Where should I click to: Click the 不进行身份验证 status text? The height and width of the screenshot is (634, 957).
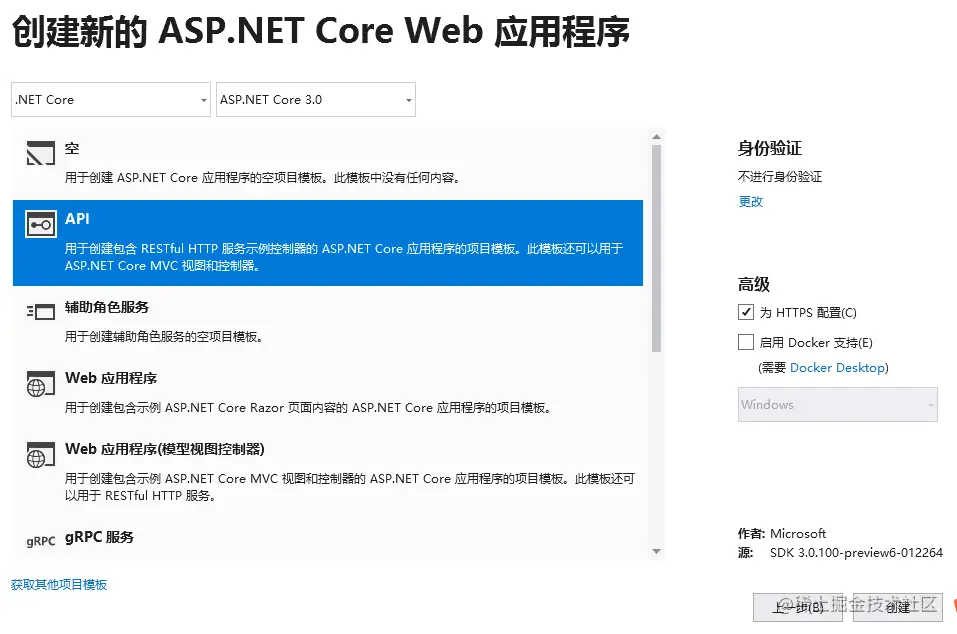pyautogui.click(x=780, y=176)
